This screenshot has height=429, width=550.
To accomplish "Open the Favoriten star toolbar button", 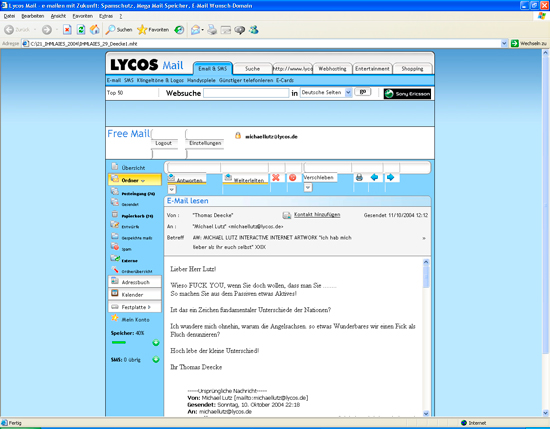I will point(153,30).
